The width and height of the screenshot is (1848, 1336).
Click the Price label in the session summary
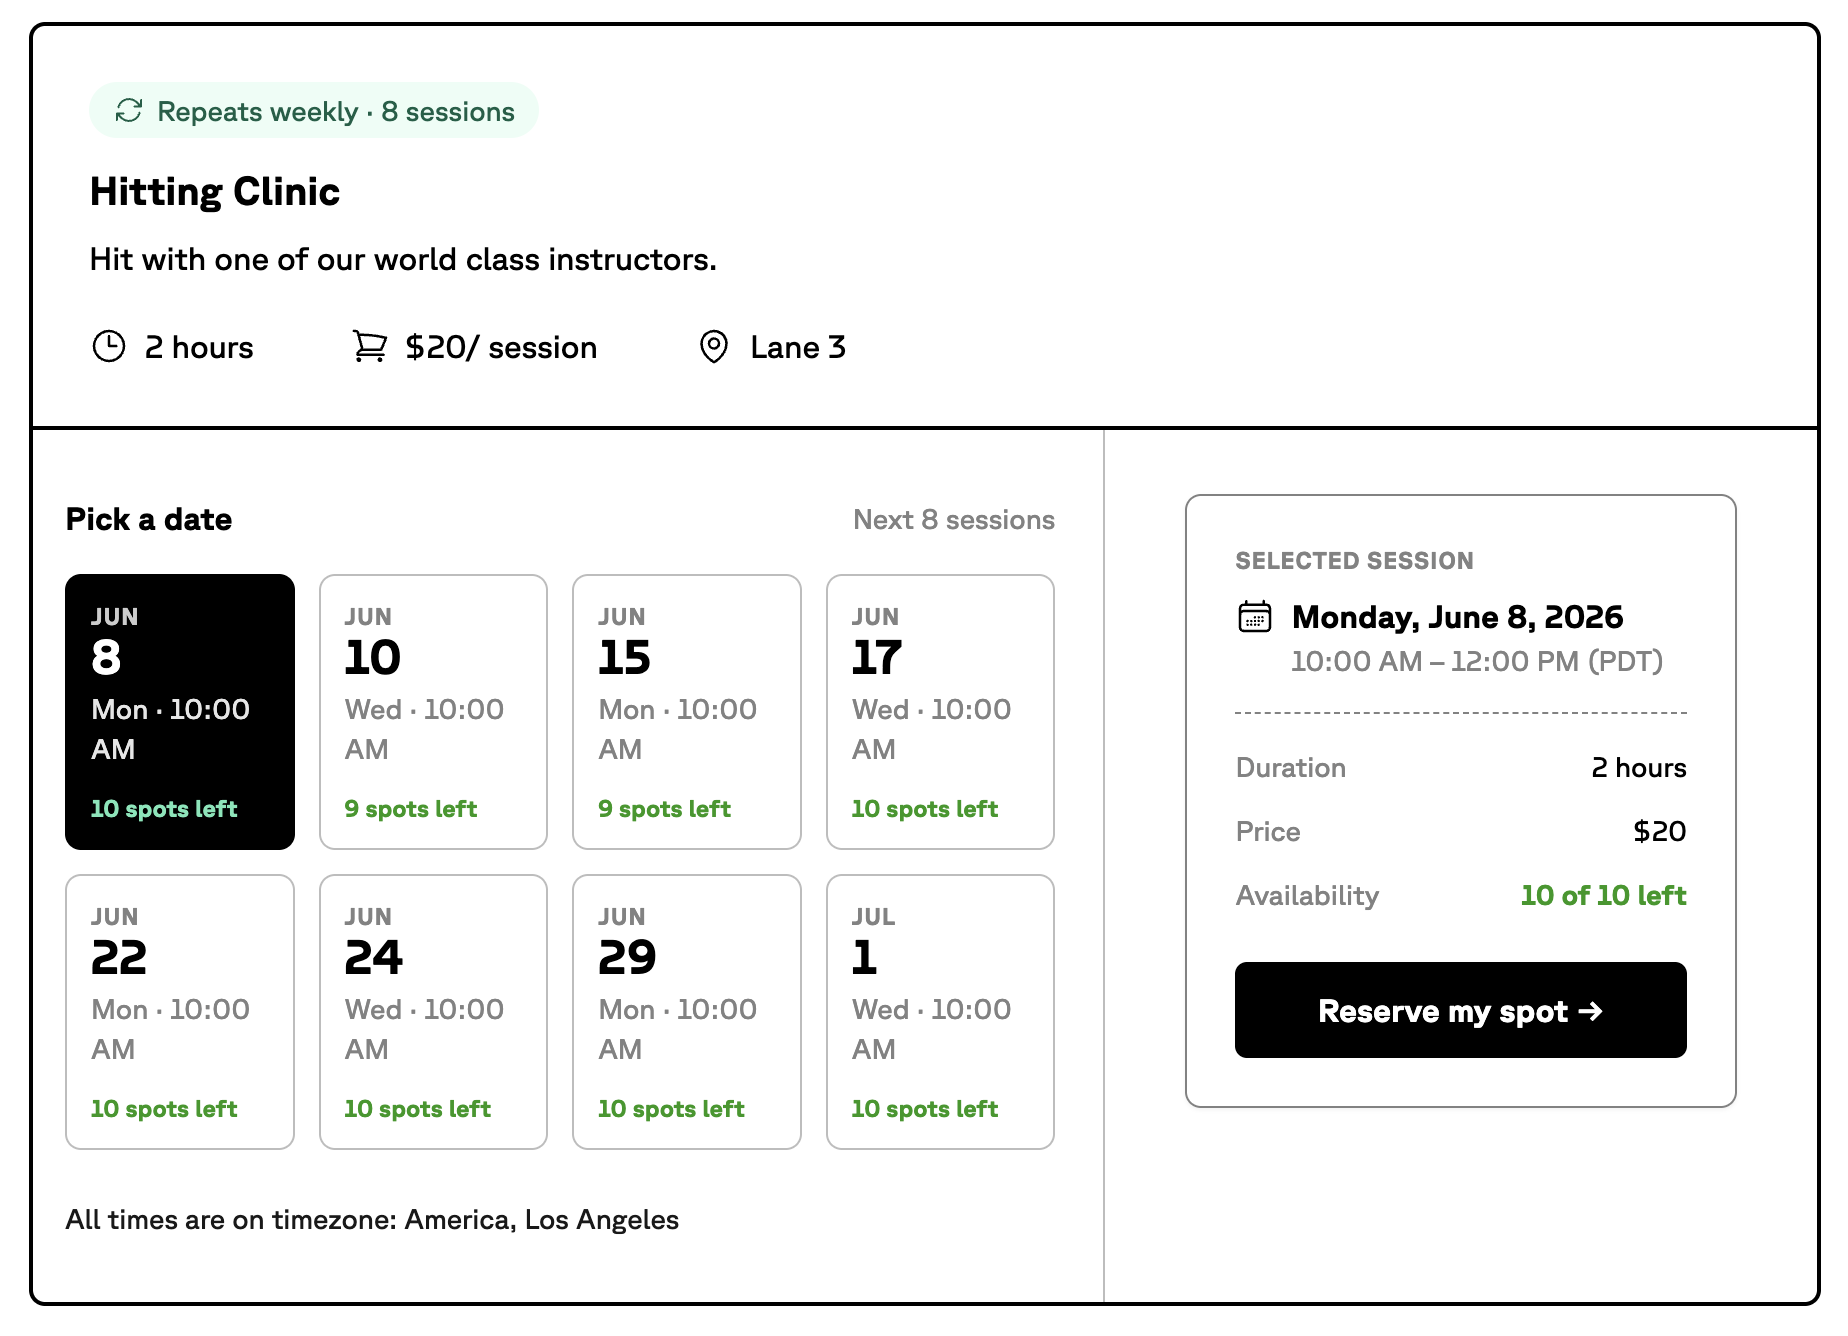click(x=1268, y=832)
